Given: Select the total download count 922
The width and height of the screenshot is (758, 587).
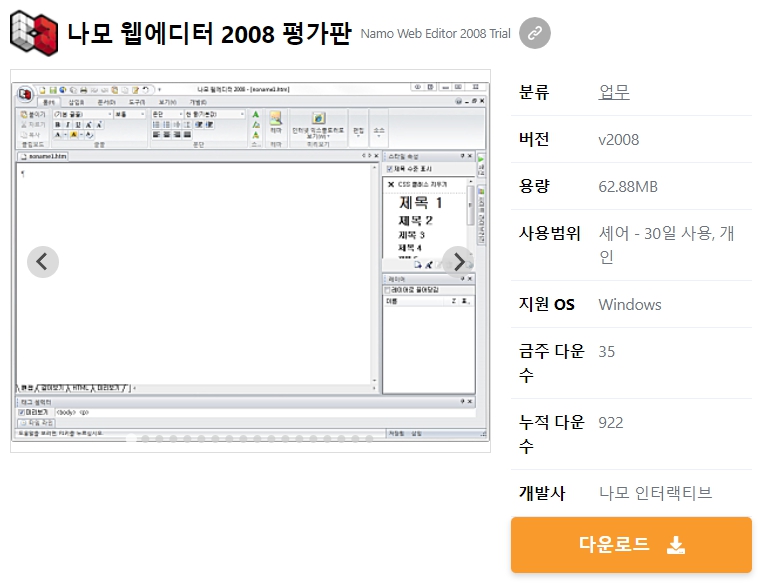Looking at the screenshot, I should coord(611,423).
